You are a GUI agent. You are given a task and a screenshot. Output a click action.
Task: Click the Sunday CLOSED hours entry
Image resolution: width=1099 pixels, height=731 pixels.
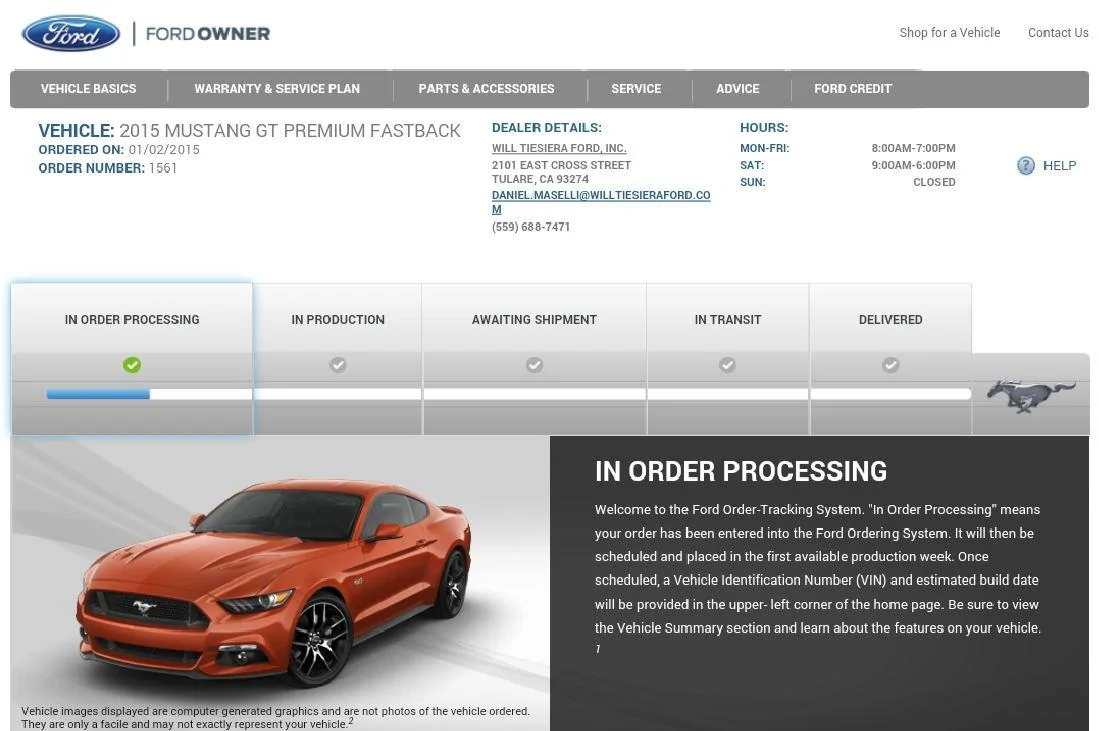[934, 182]
